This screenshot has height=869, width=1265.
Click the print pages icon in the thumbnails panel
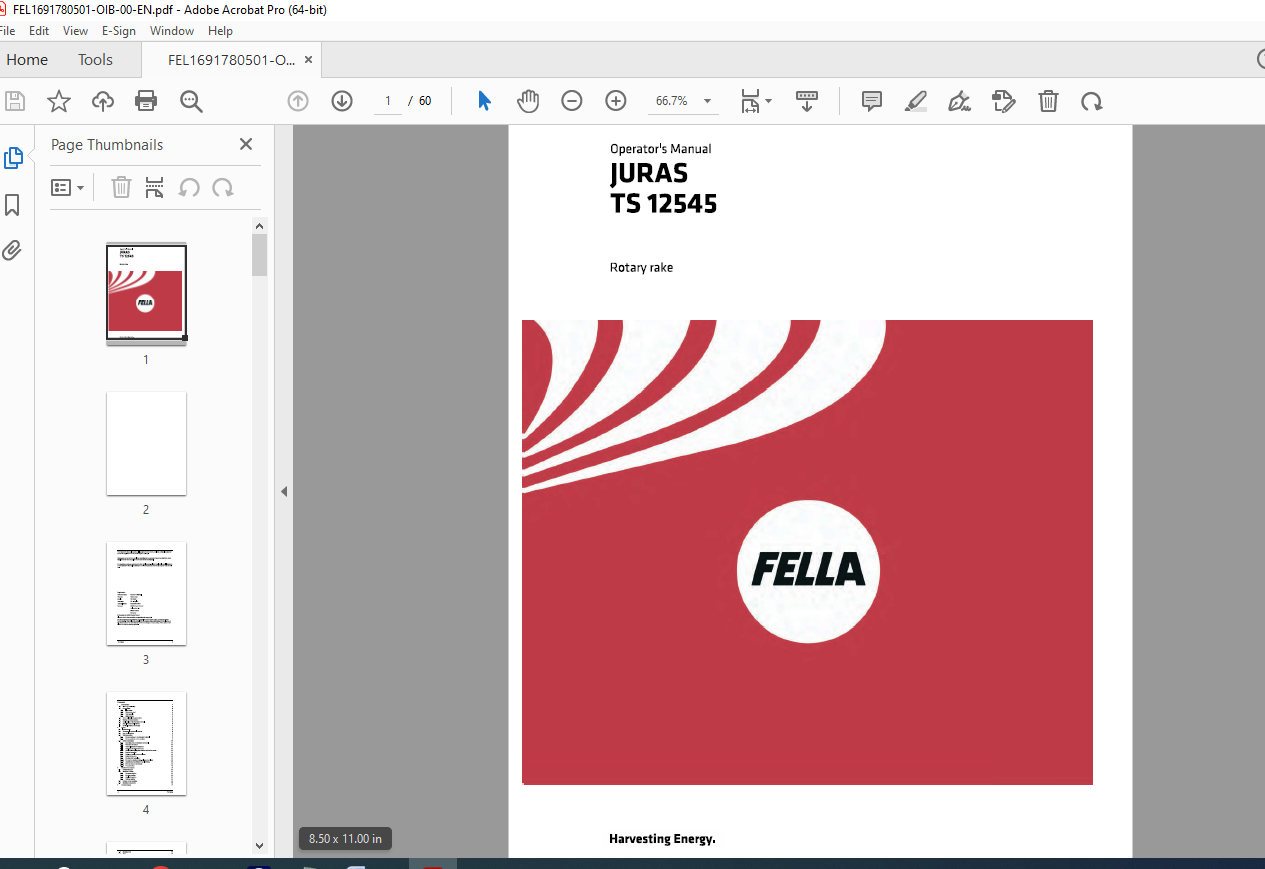point(154,187)
